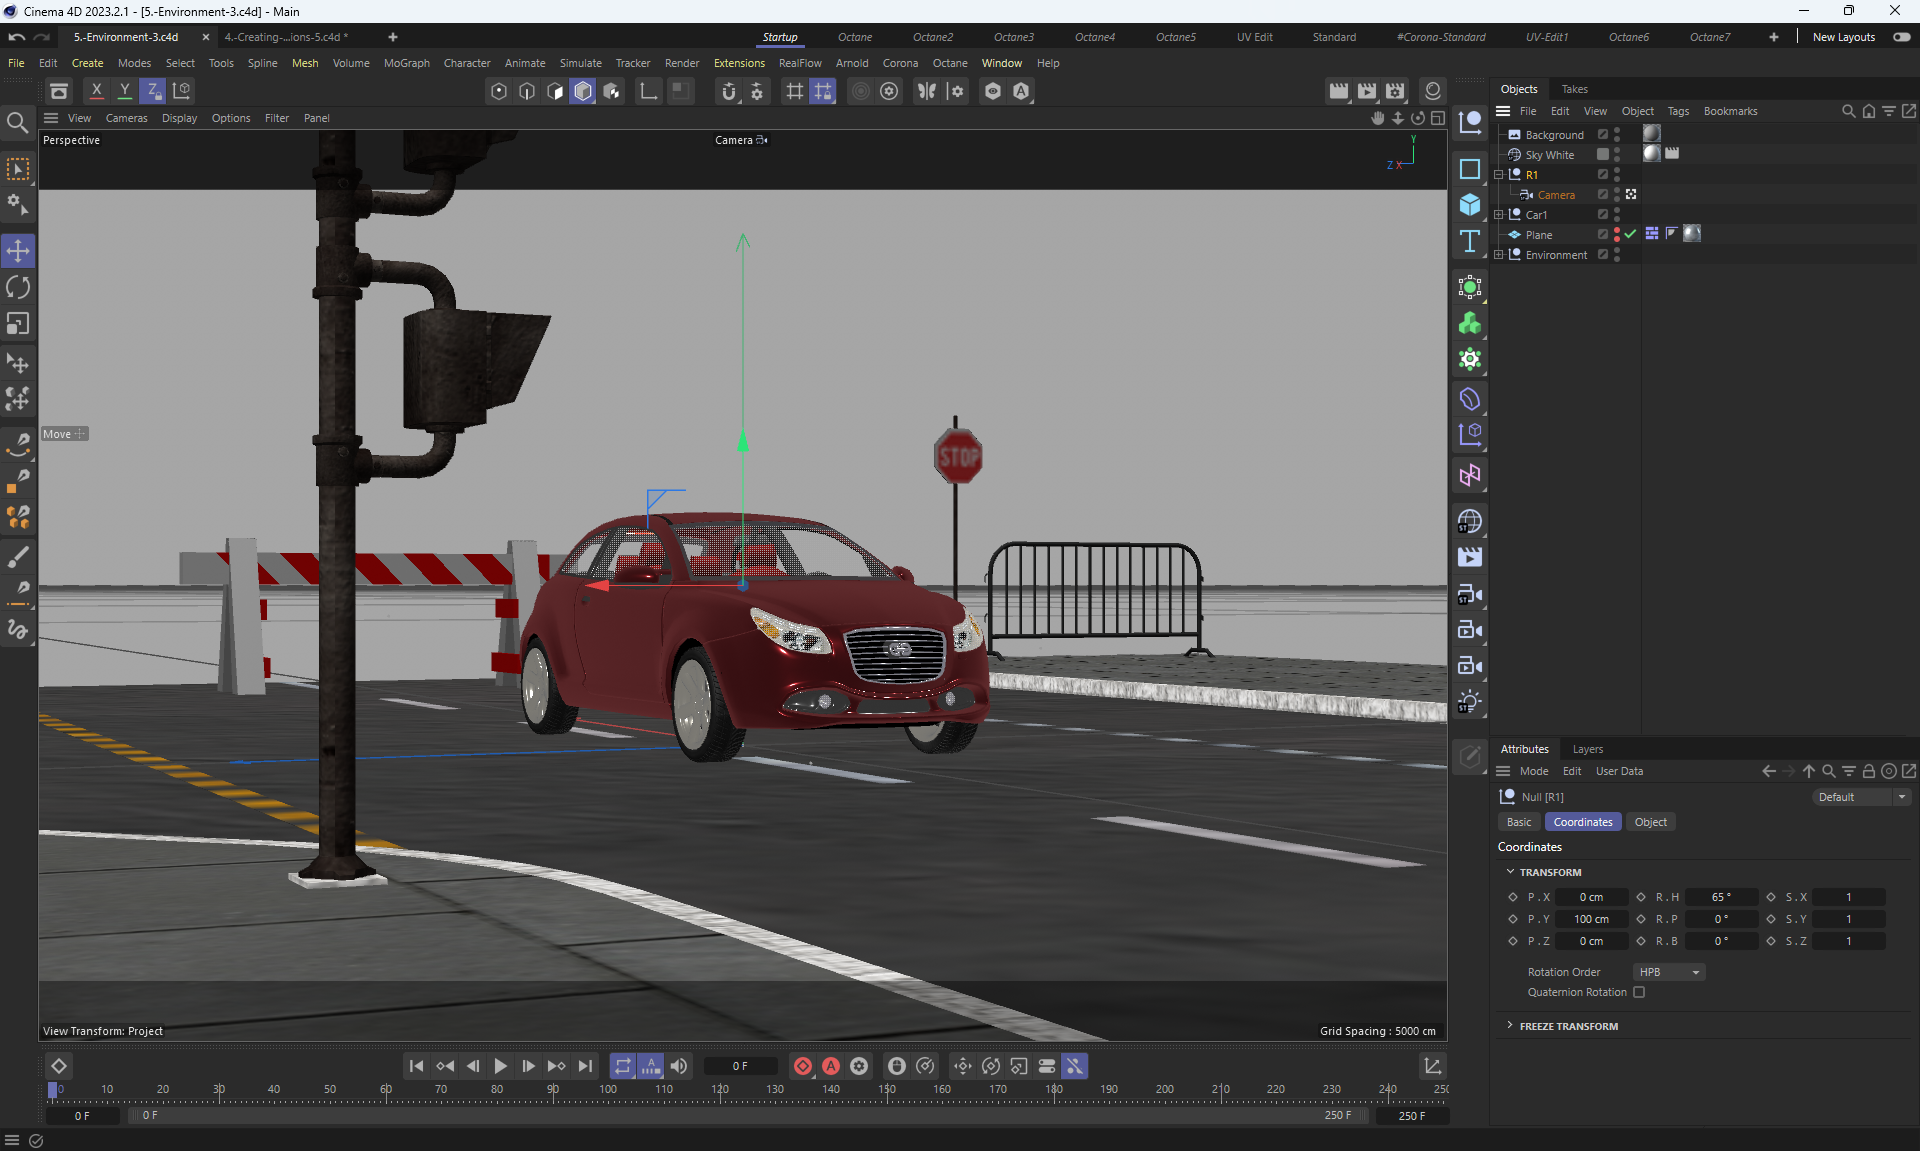Open the Rotation Order HPB dropdown

[x=1668, y=972]
